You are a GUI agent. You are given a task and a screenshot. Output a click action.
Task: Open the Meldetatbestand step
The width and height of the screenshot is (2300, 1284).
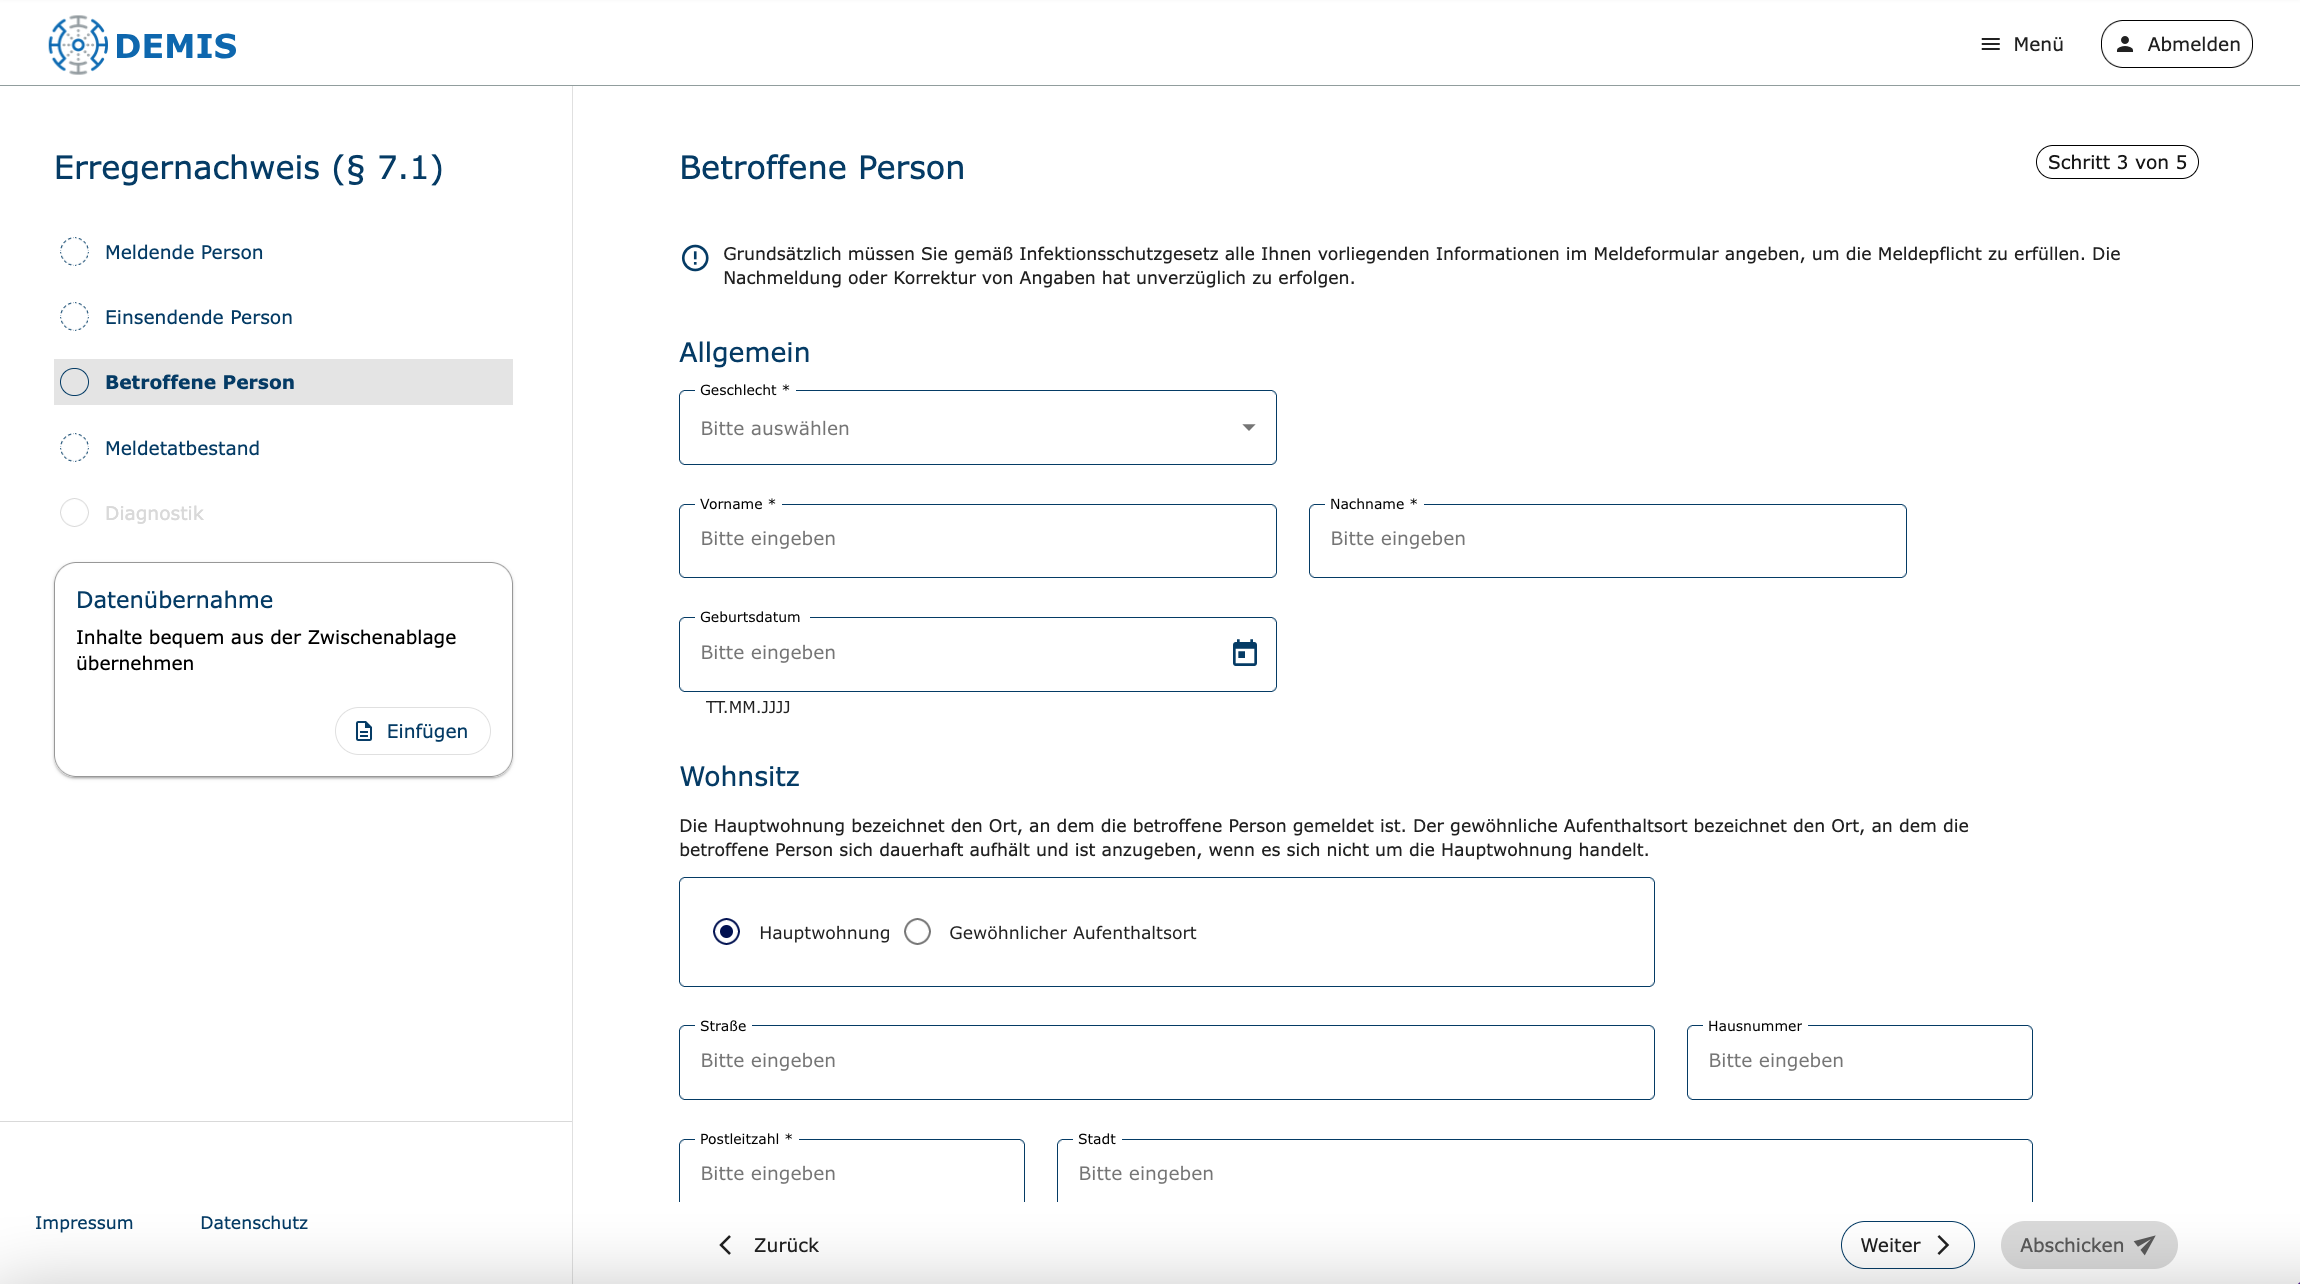coord(182,448)
